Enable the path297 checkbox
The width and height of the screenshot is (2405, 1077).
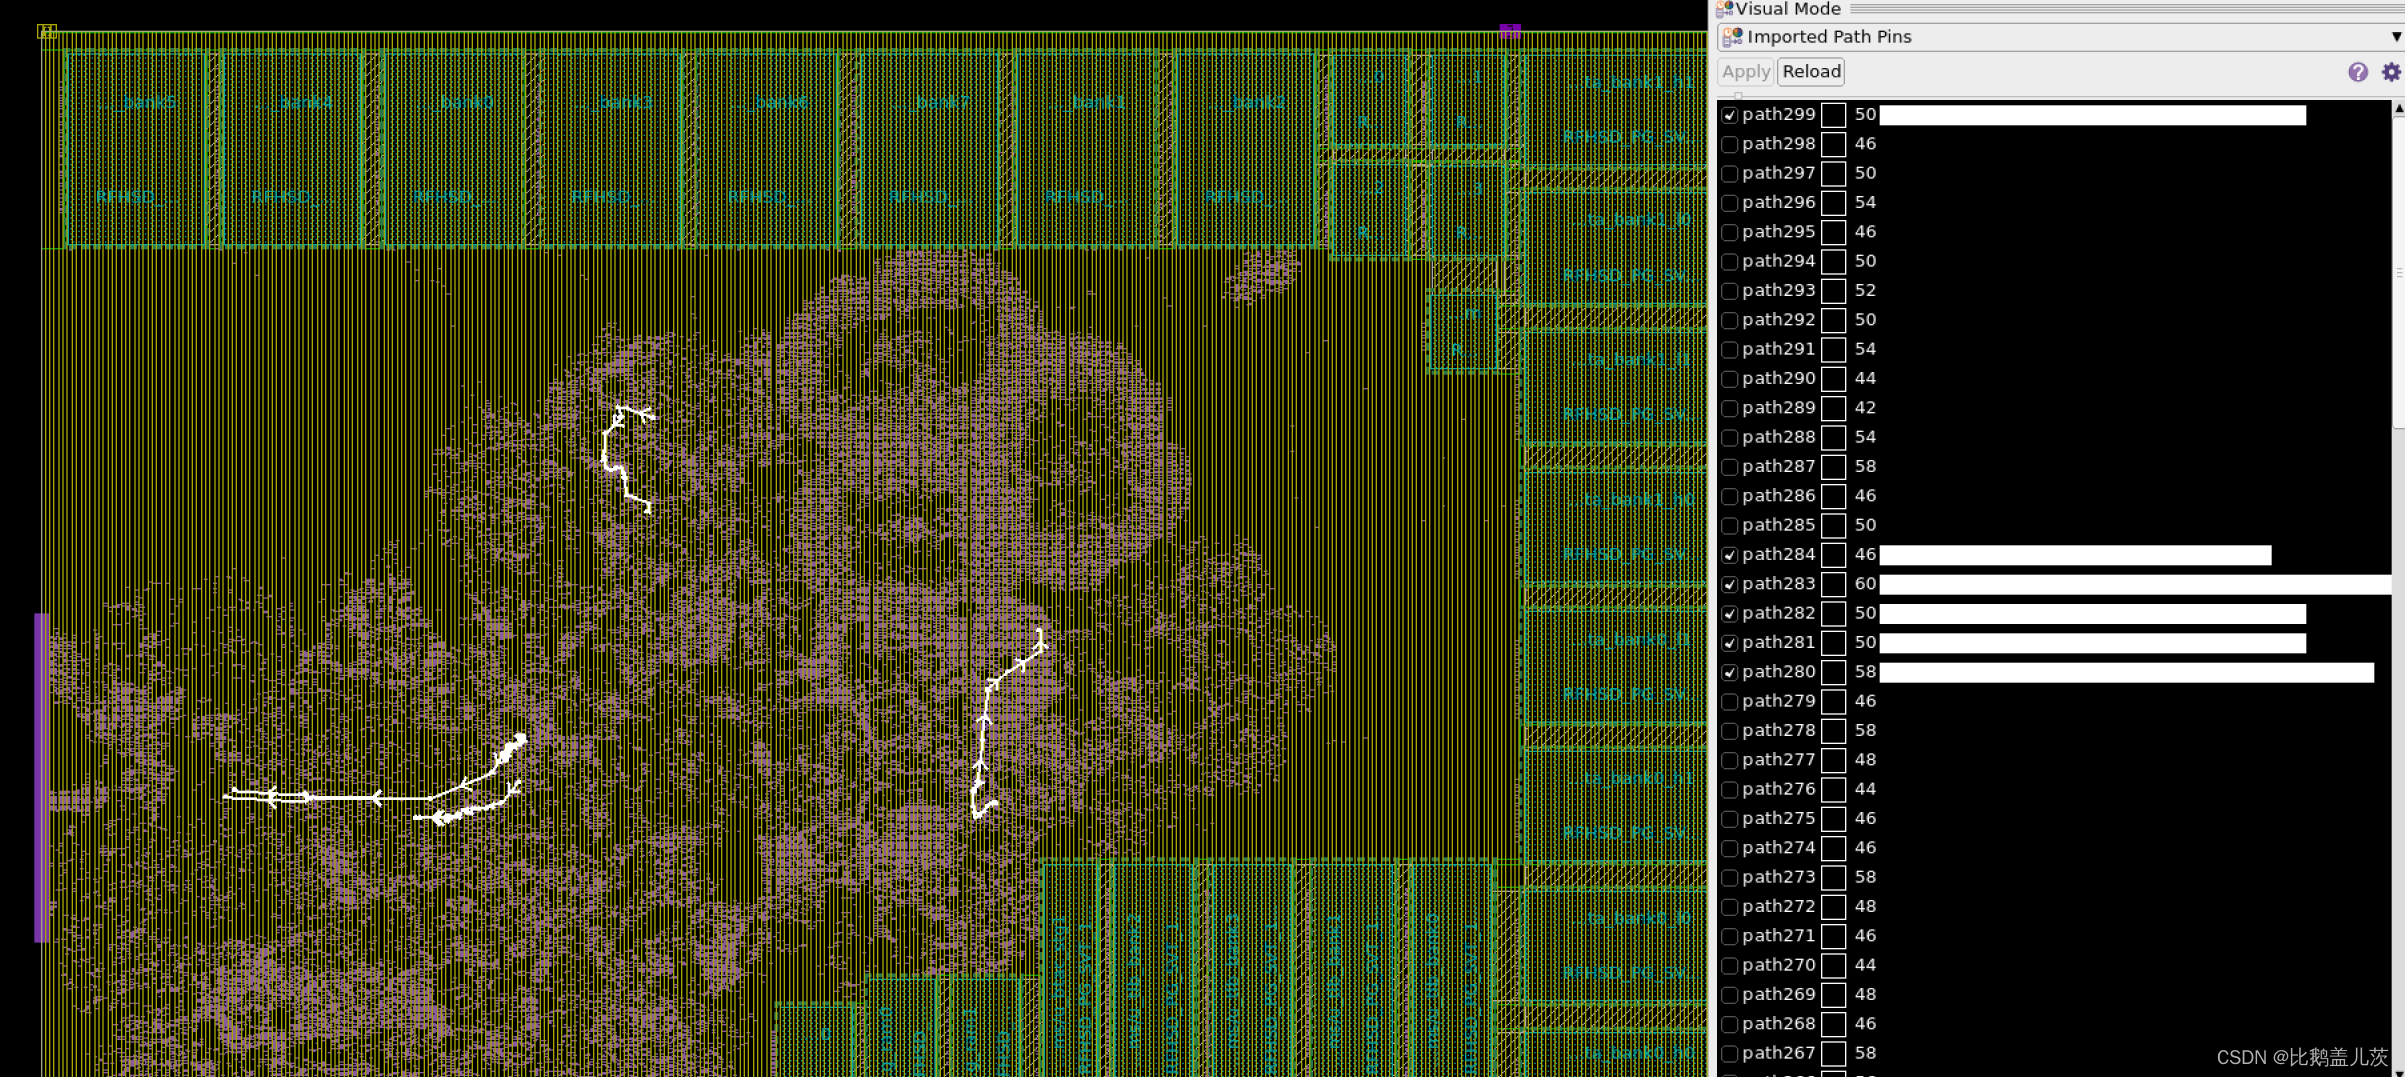(x=1730, y=174)
